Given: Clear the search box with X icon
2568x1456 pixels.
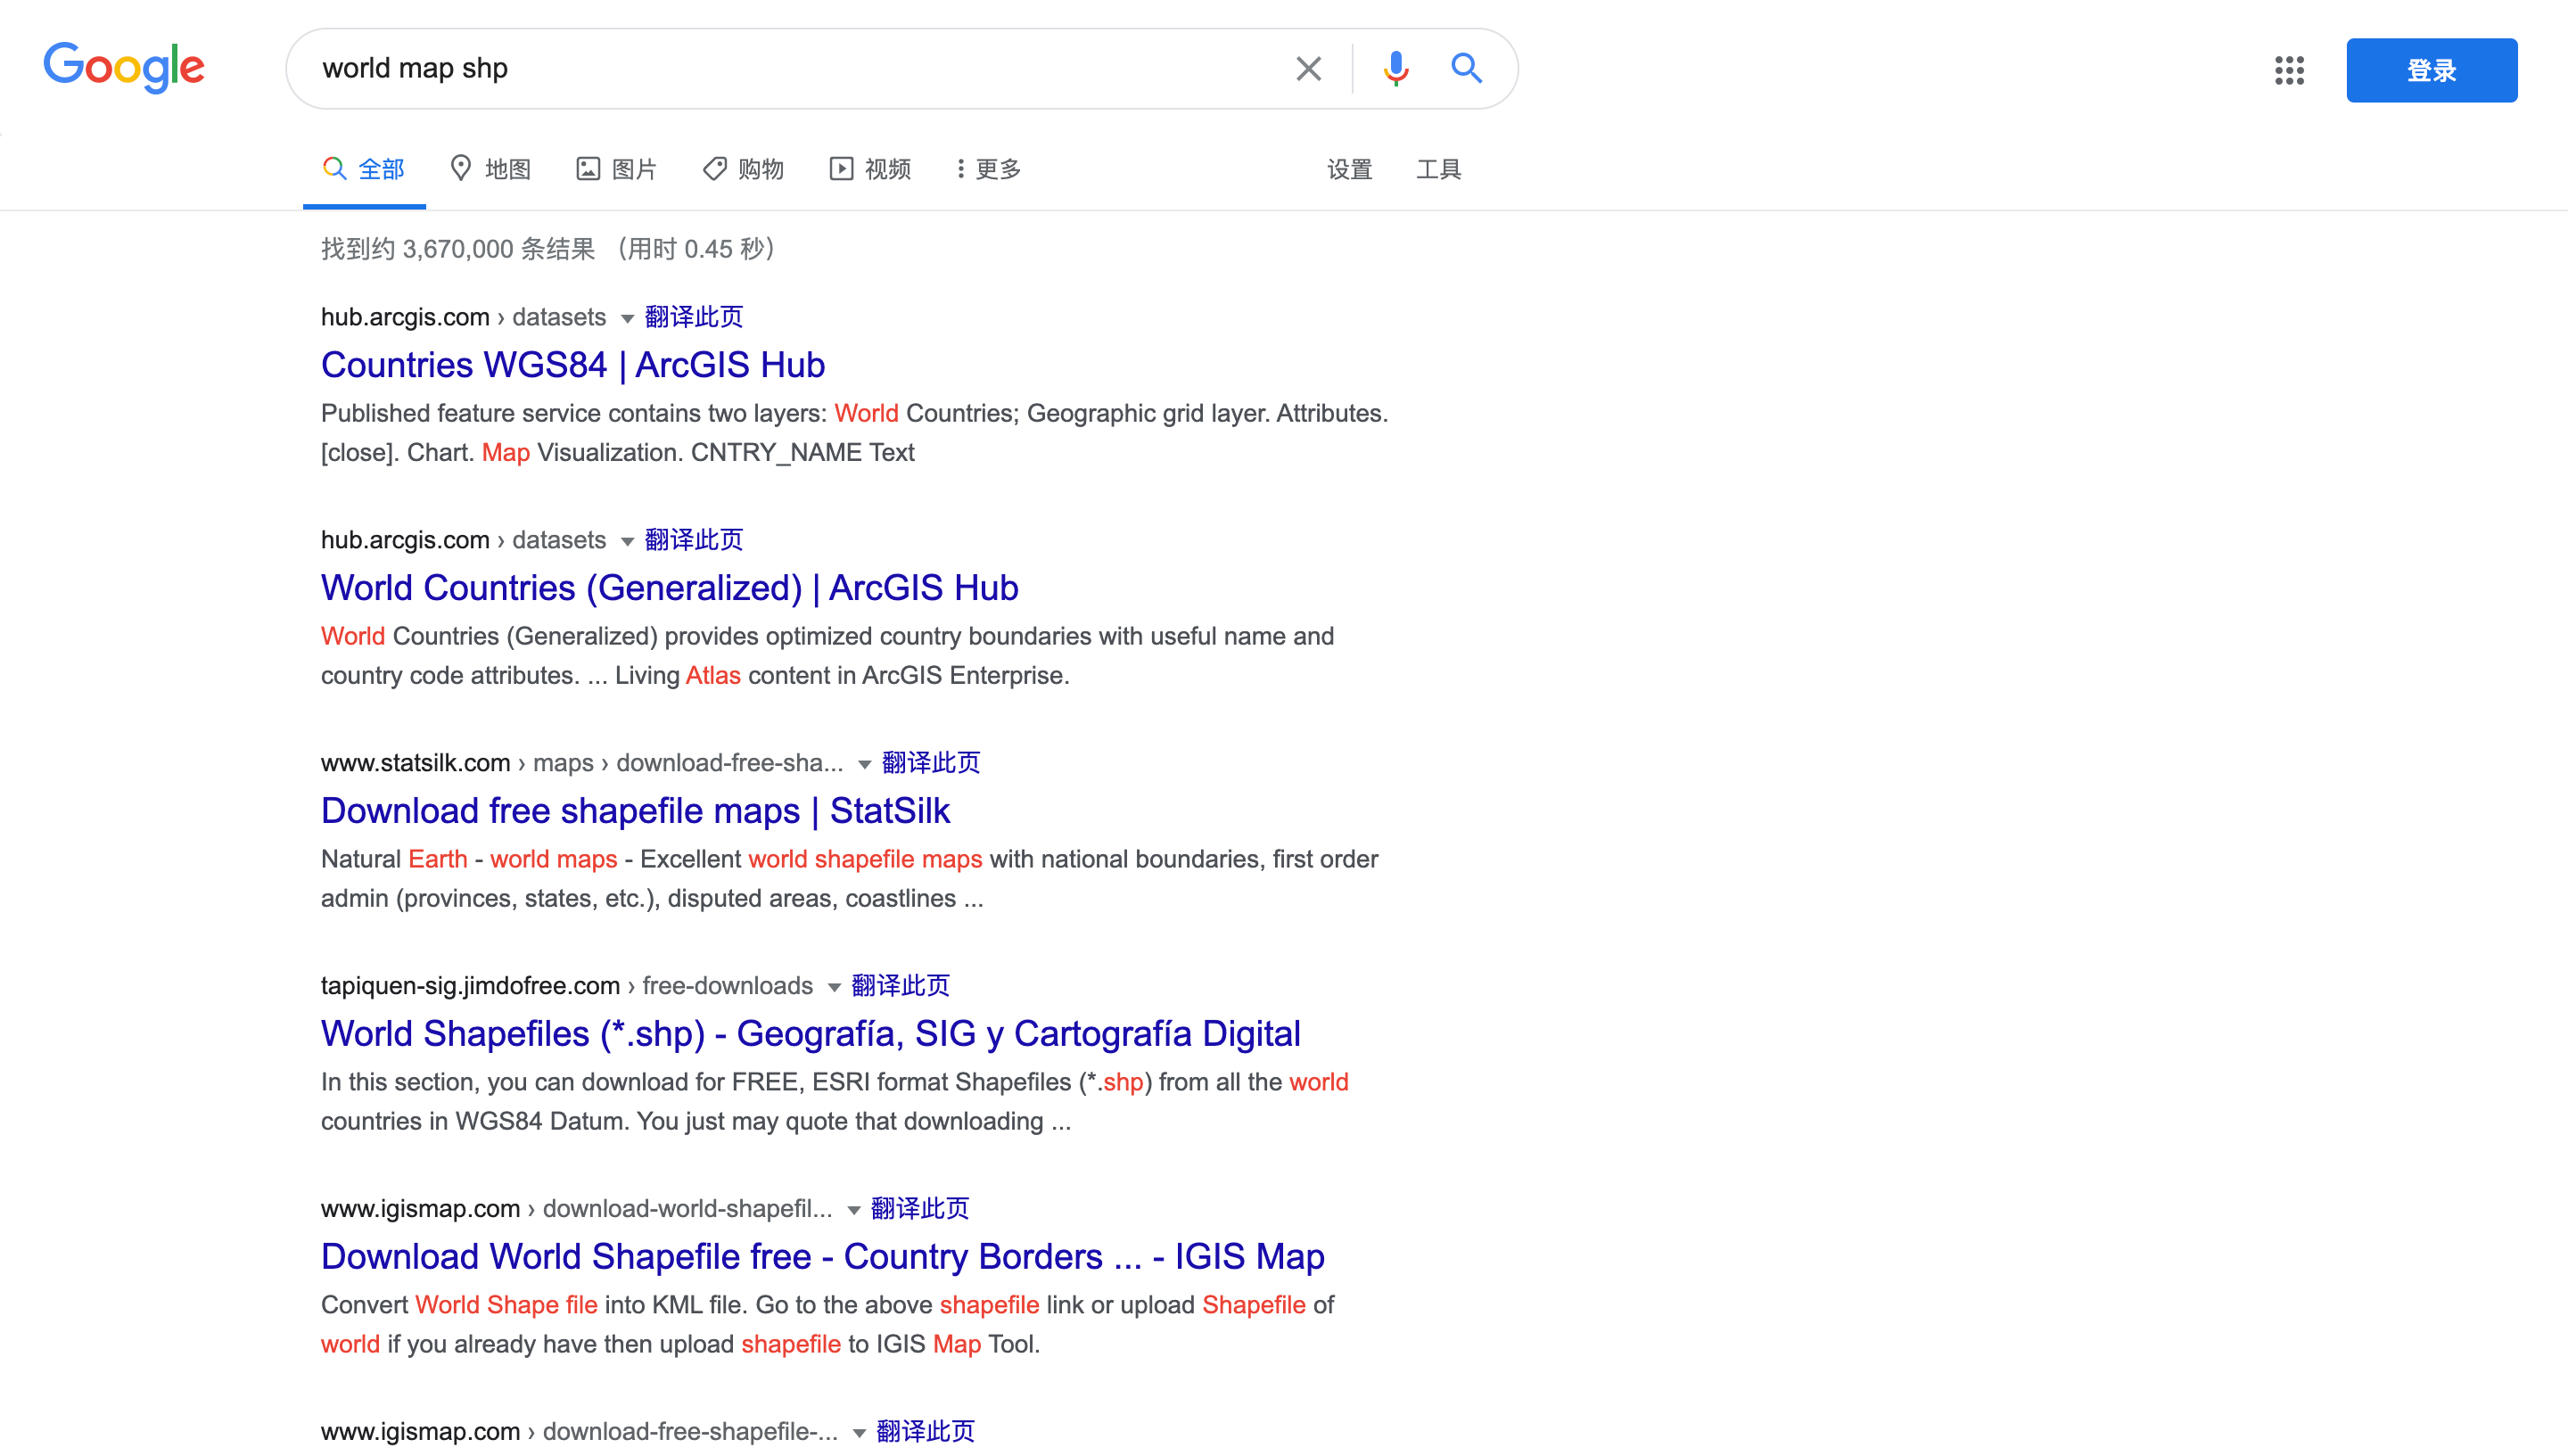Looking at the screenshot, I should click(1308, 69).
